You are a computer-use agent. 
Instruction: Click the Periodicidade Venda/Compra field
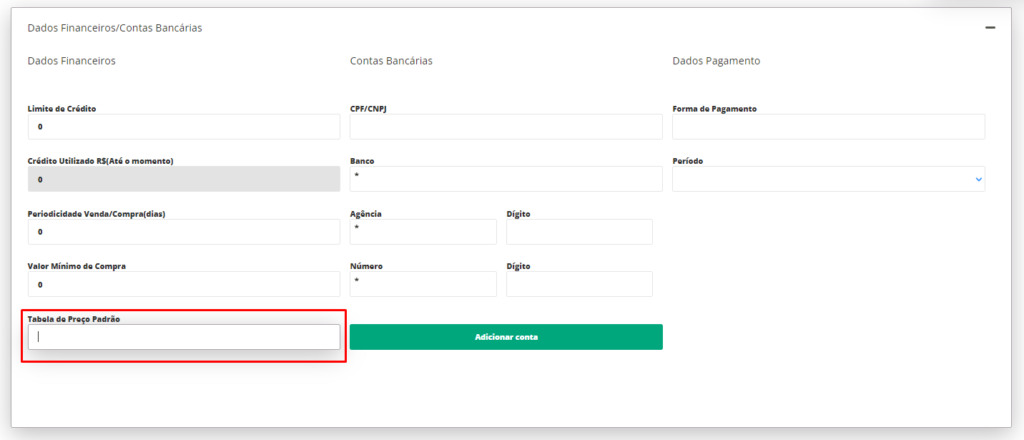click(x=184, y=232)
